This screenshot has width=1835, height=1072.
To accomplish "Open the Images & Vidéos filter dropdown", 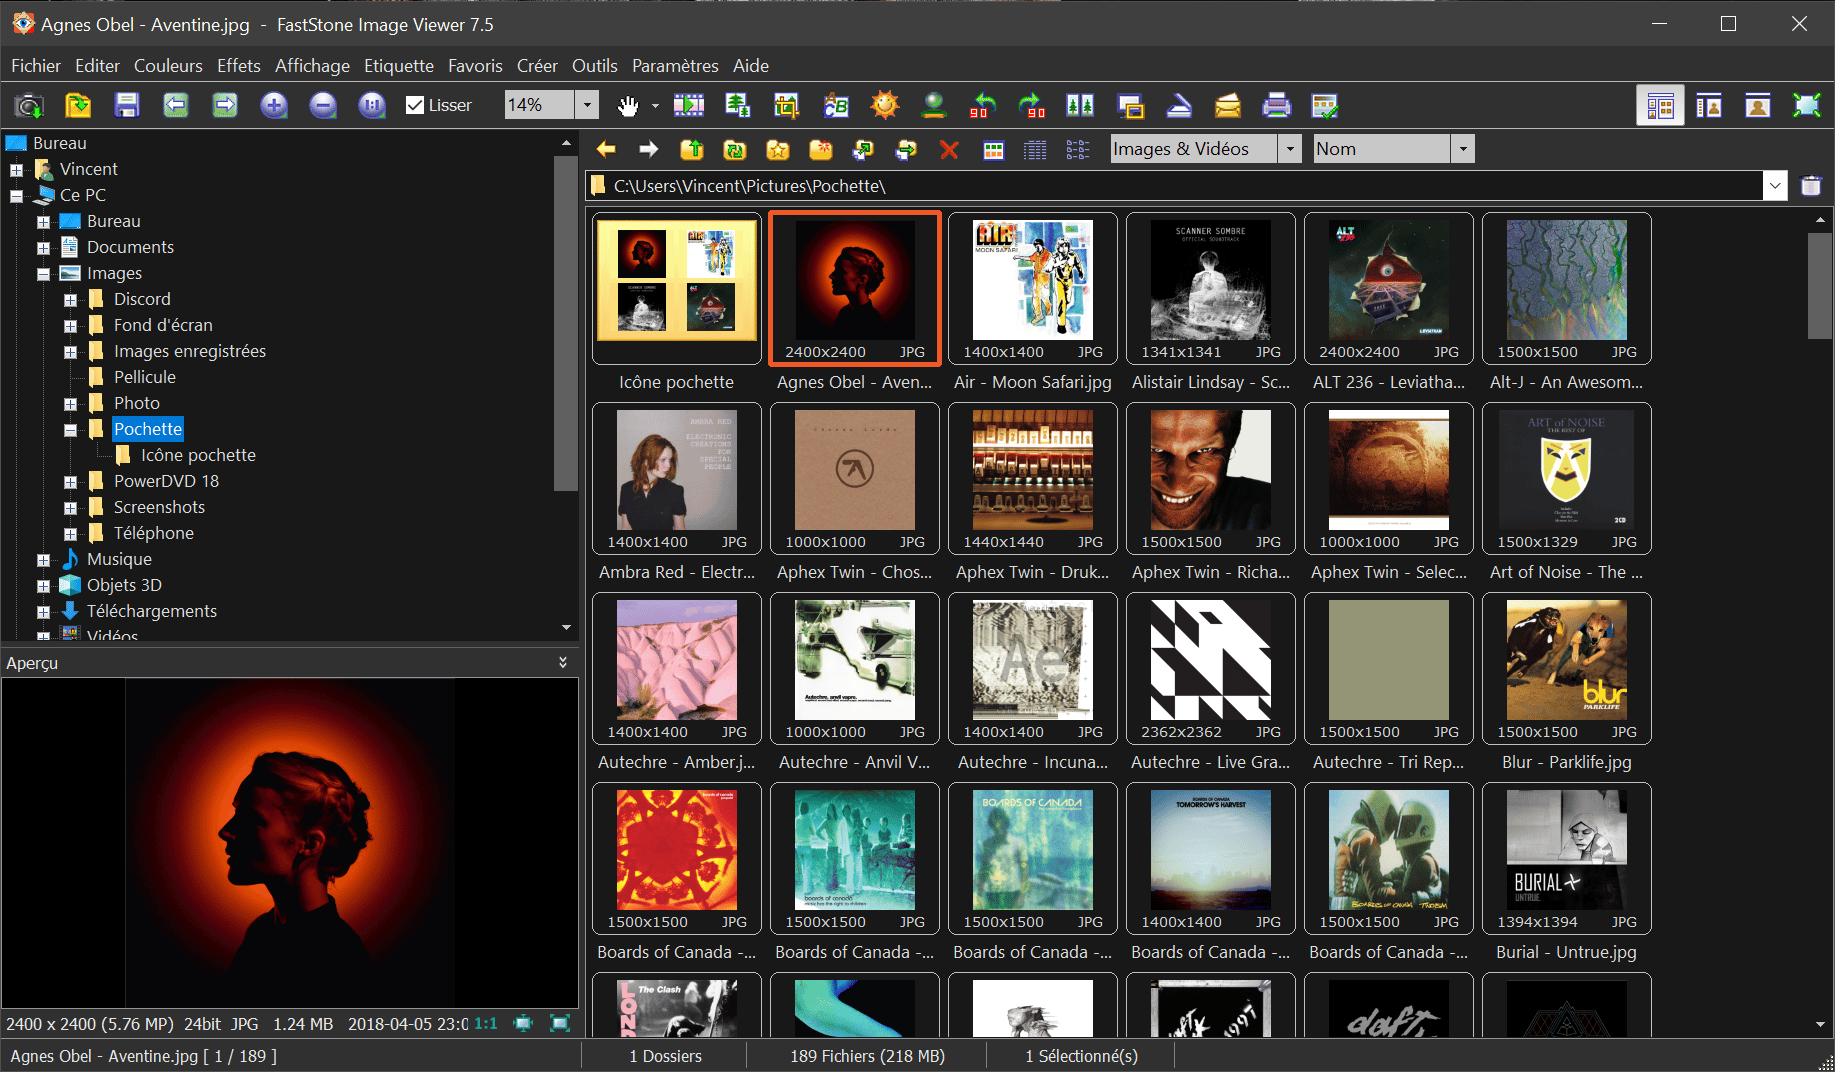I will click(1290, 149).
